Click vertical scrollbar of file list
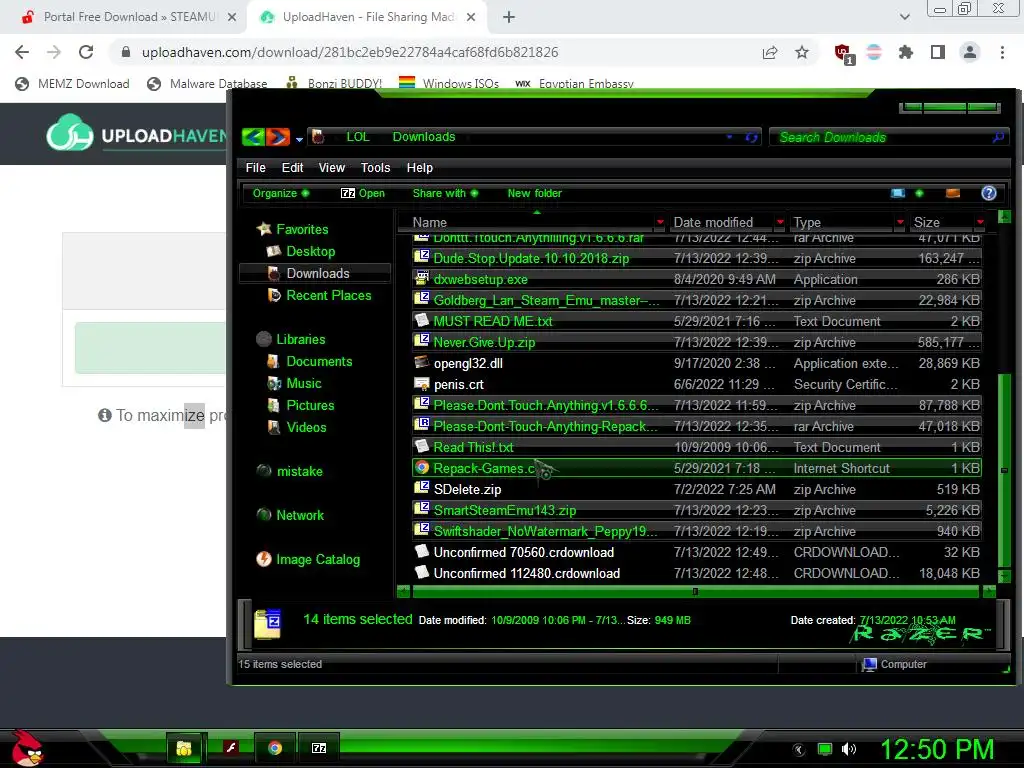This screenshot has width=1024, height=768. click(1004, 470)
